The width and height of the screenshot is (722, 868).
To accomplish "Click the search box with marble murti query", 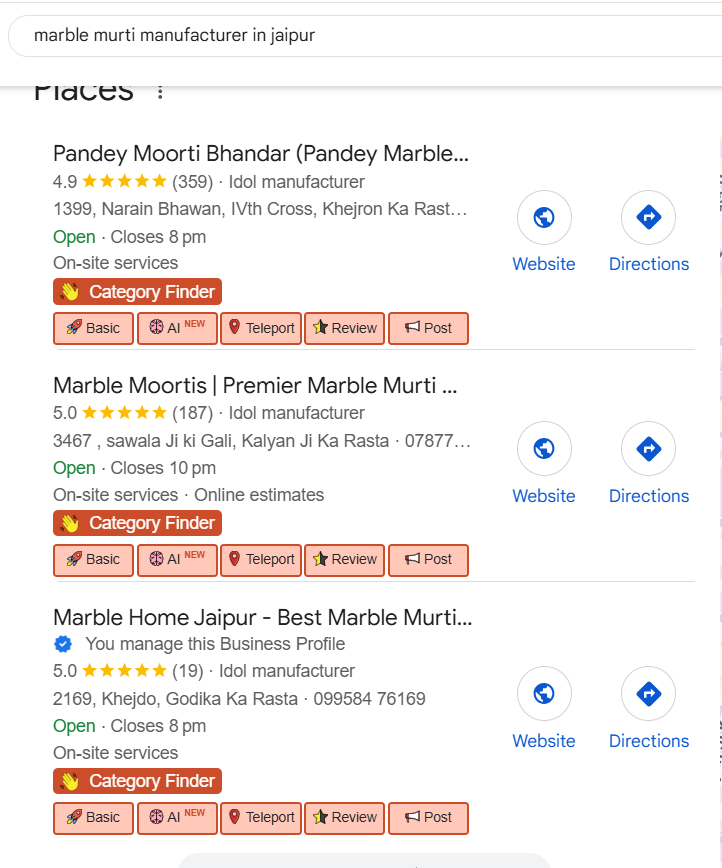I will point(360,36).
